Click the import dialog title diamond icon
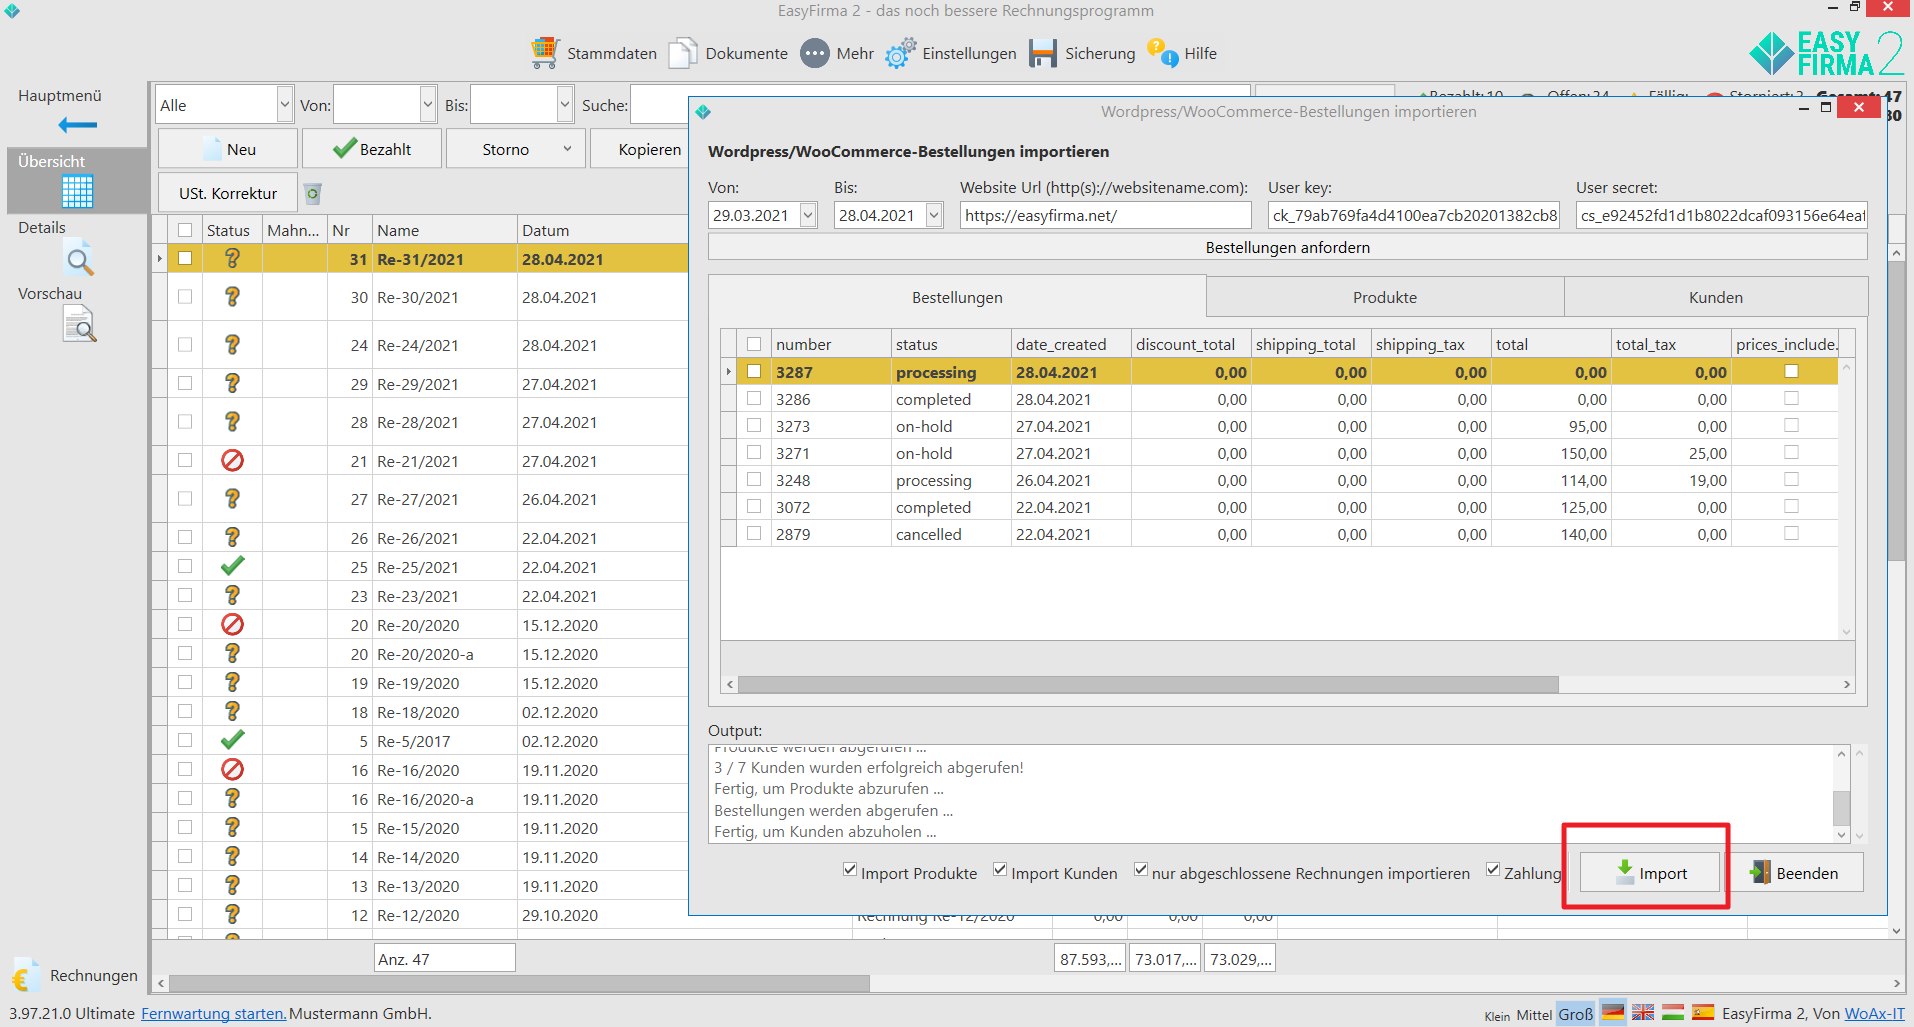Viewport: 1914px width, 1027px height. [x=703, y=112]
